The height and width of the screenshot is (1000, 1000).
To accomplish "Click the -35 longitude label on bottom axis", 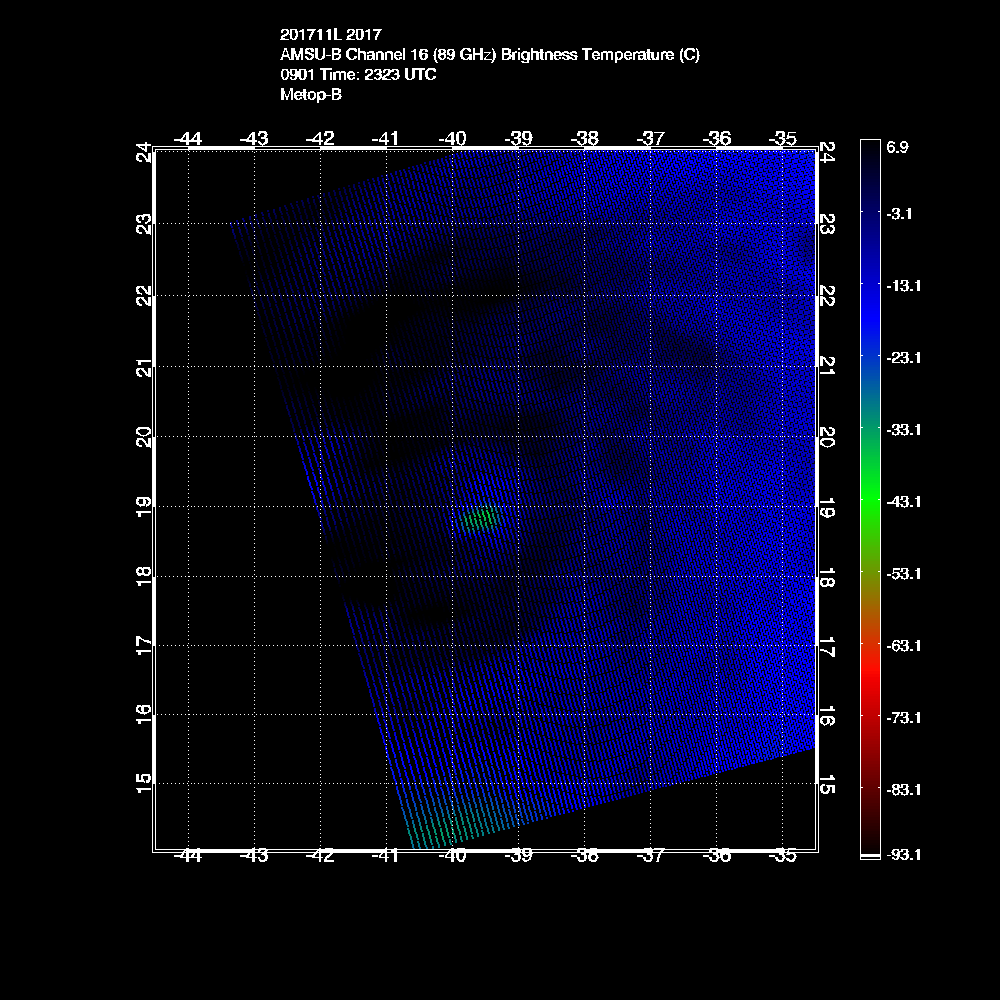I will pos(784,856).
